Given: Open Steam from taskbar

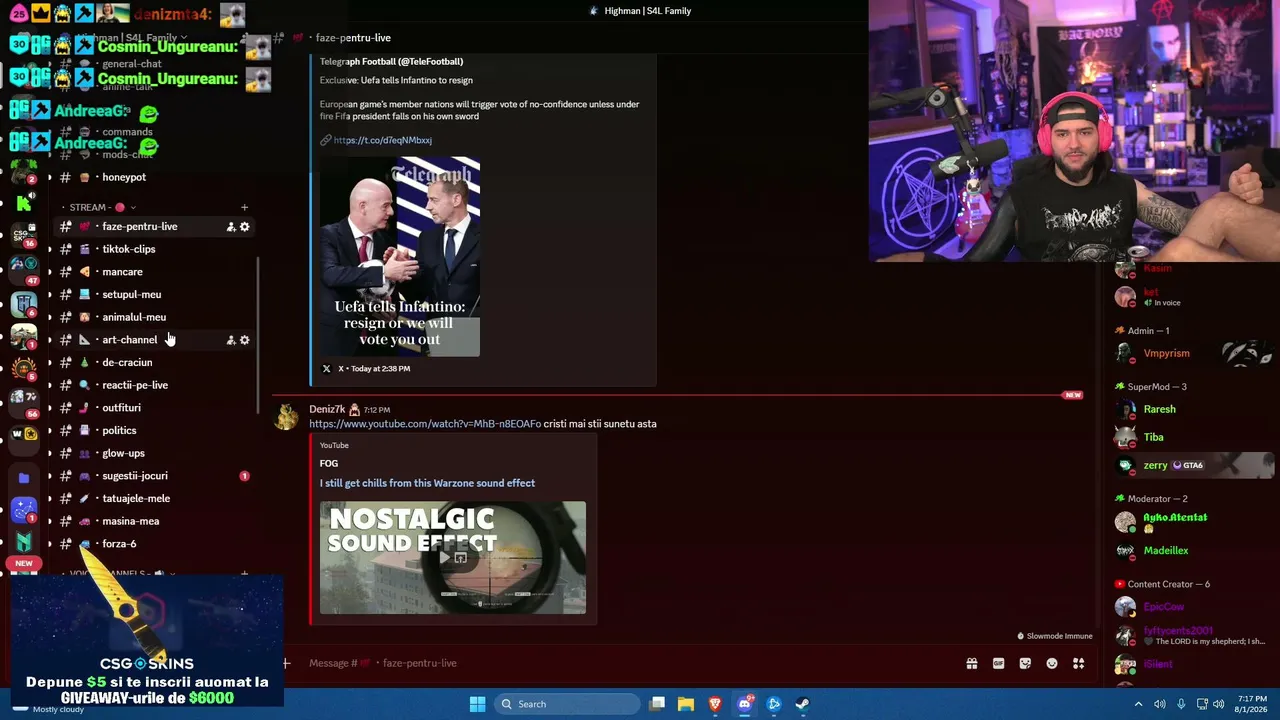Looking at the screenshot, I should pos(803,704).
